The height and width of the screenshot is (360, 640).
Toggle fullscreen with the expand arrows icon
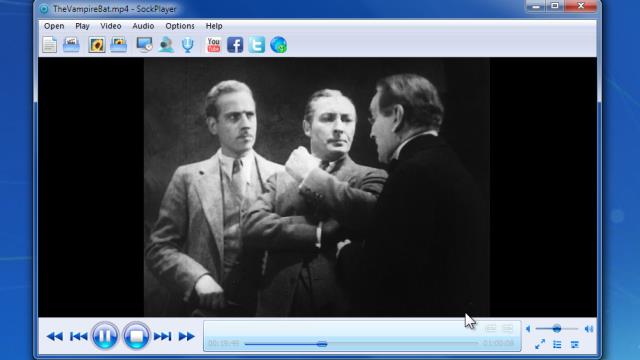[x=540, y=344]
